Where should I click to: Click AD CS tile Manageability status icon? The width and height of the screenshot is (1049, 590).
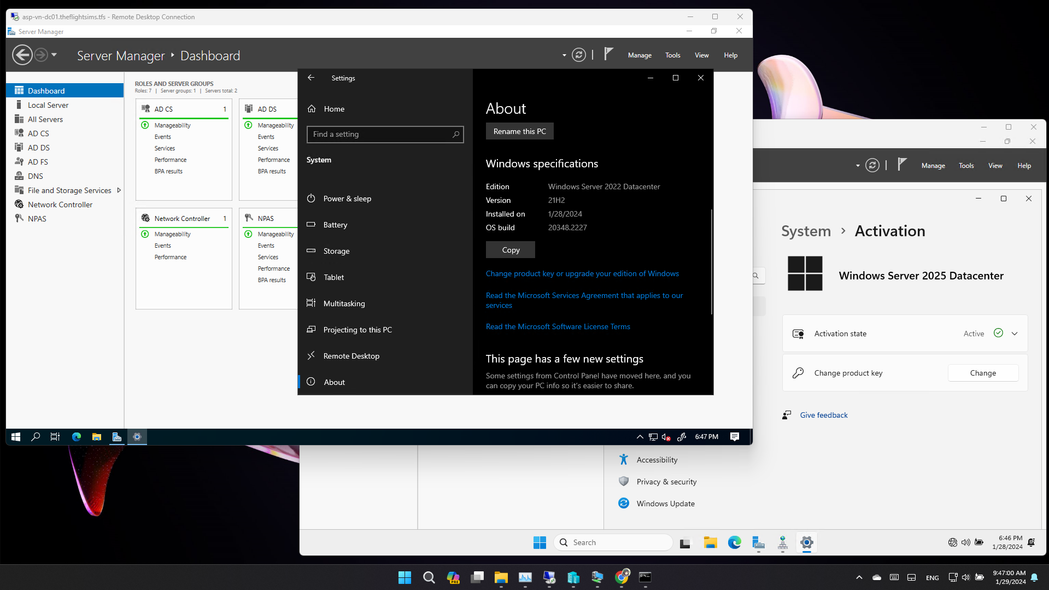click(145, 125)
